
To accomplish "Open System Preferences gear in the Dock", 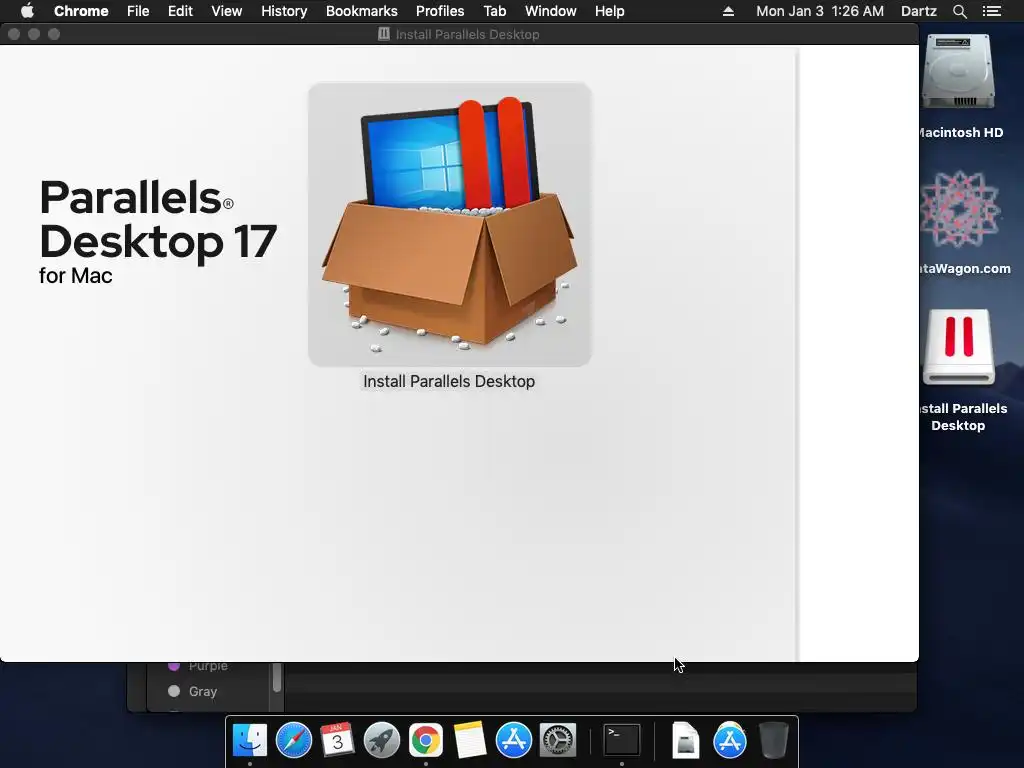I will (558, 741).
